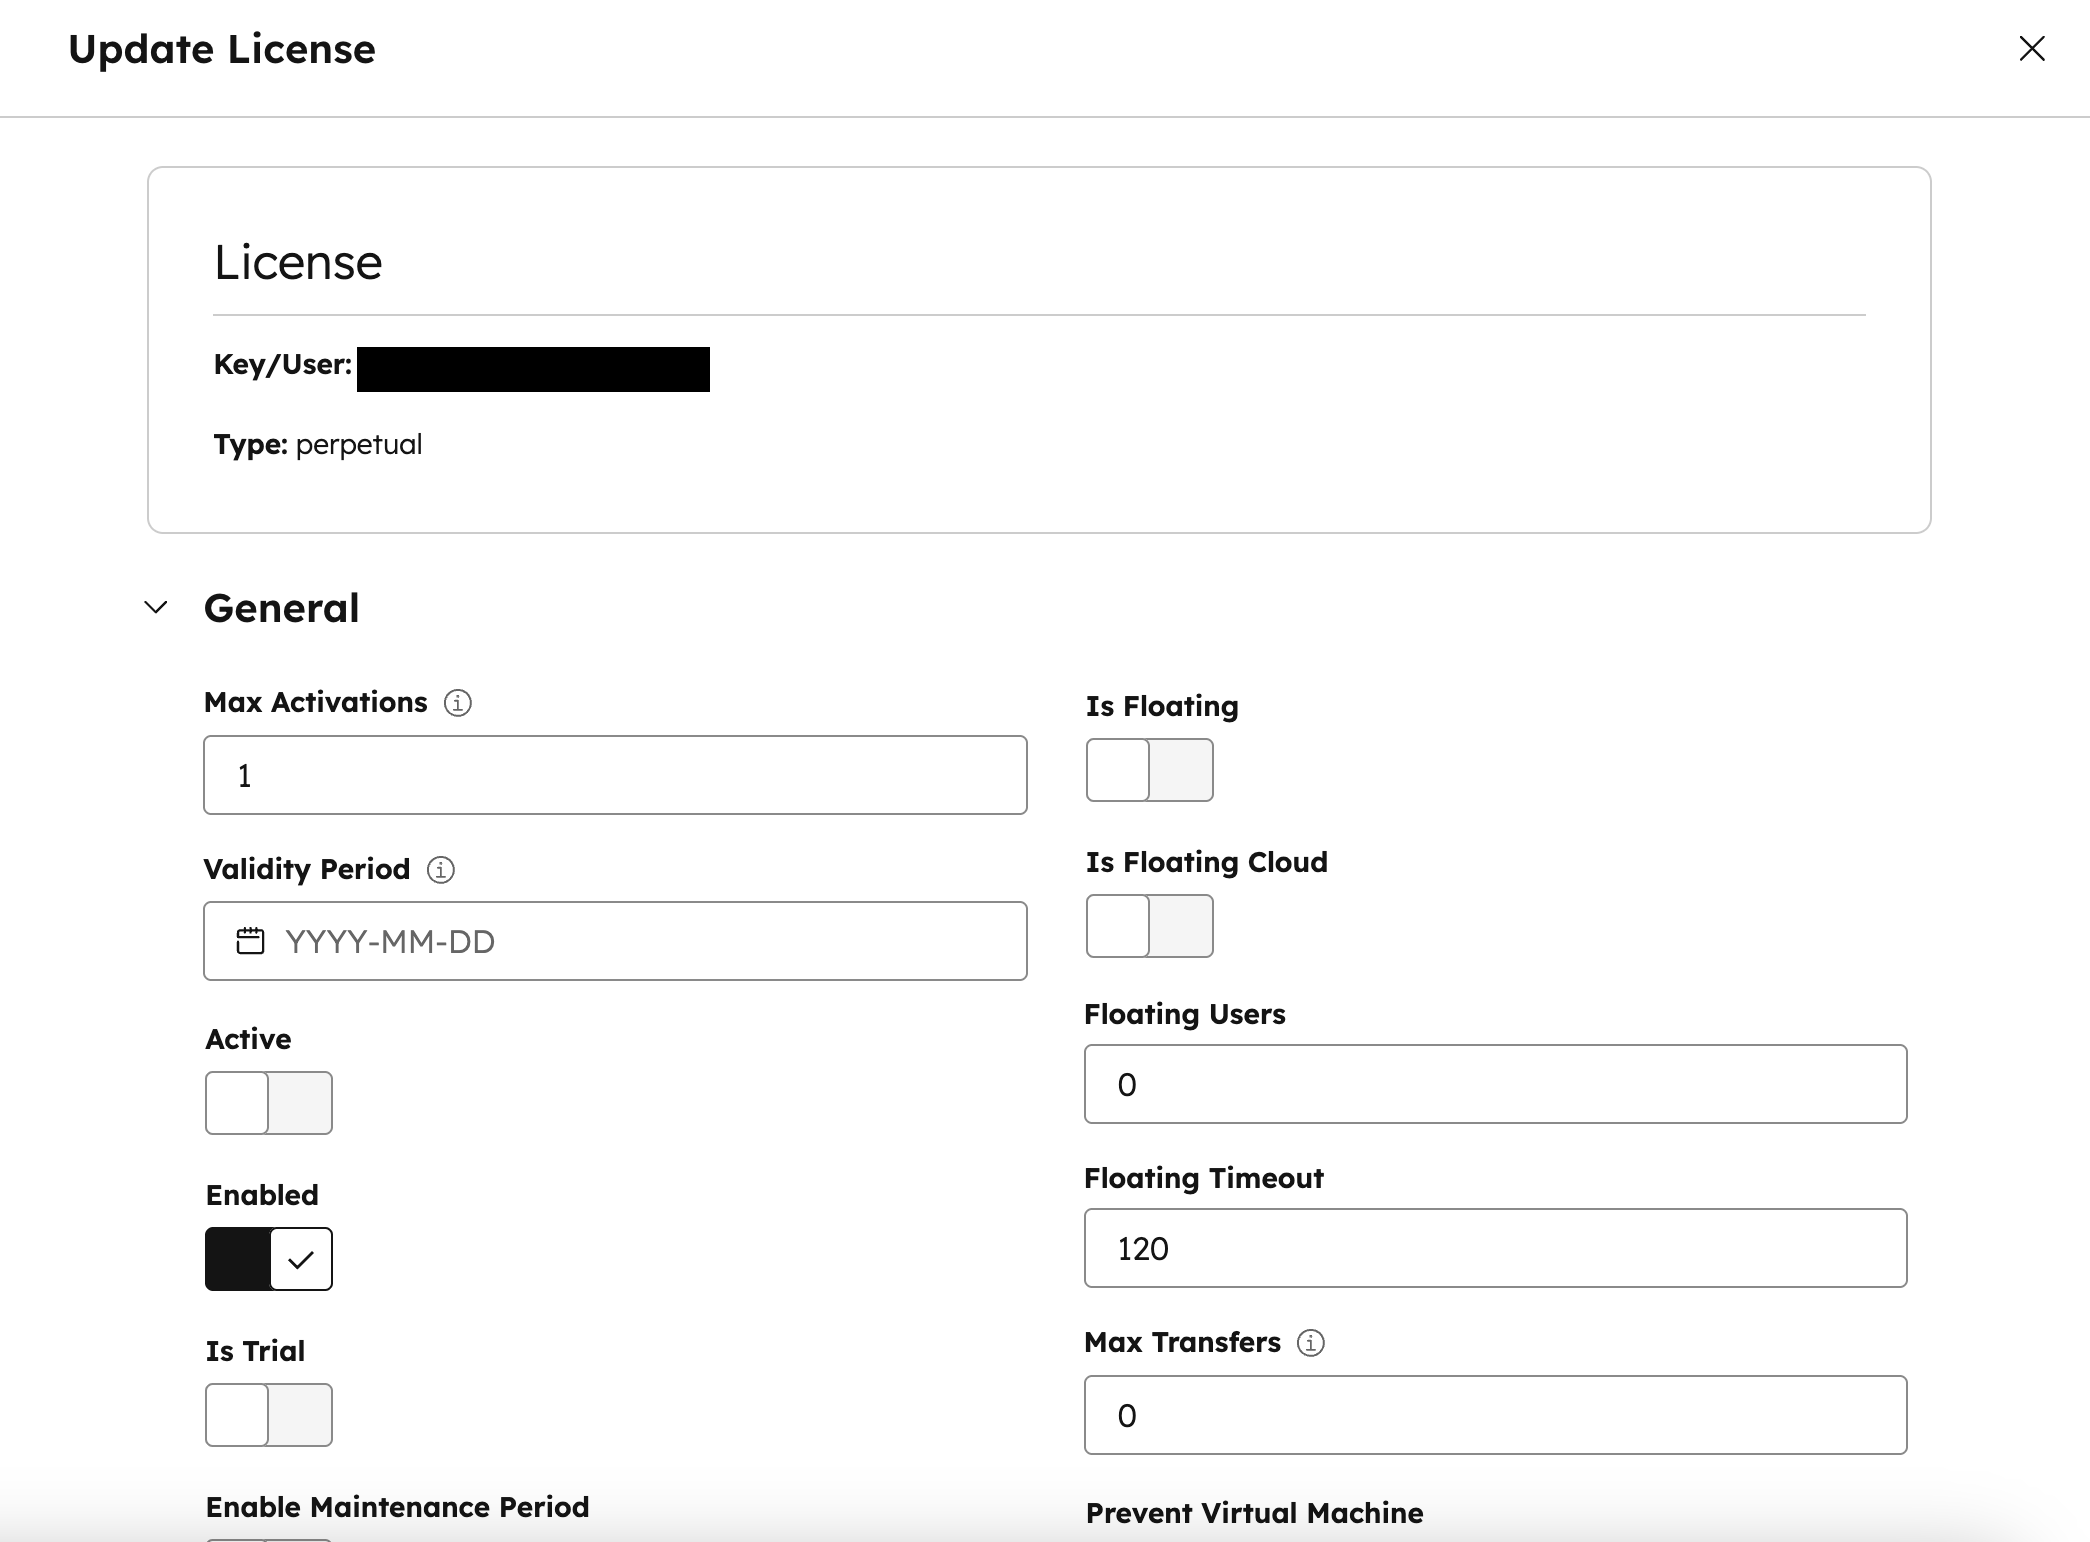Click the redacted Key/User value

point(533,369)
